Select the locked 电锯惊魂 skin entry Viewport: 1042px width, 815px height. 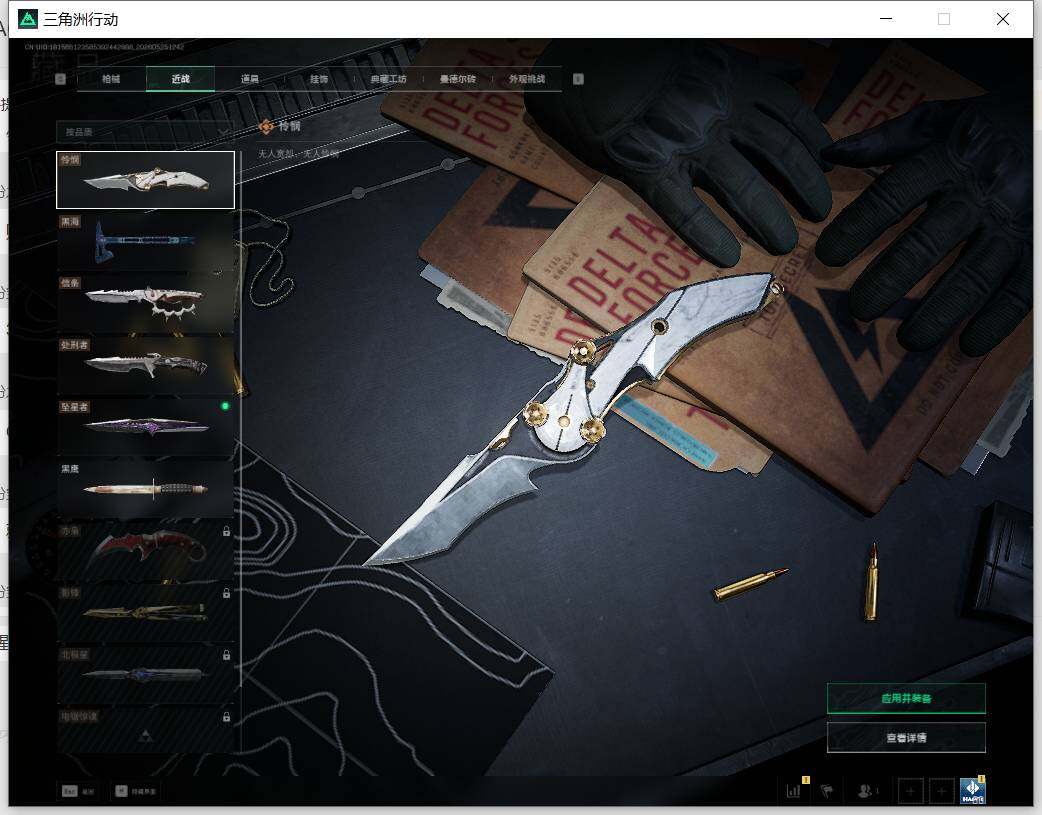click(146, 729)
